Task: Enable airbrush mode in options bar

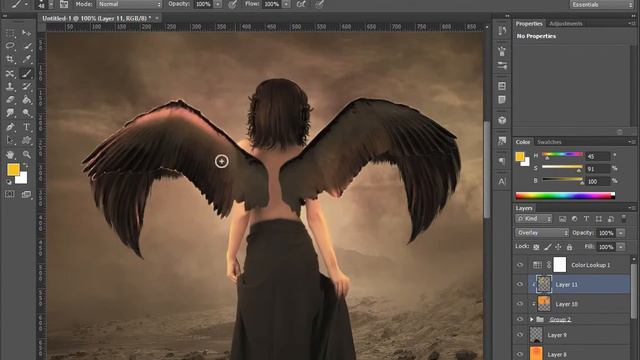Action: (301, 4)
